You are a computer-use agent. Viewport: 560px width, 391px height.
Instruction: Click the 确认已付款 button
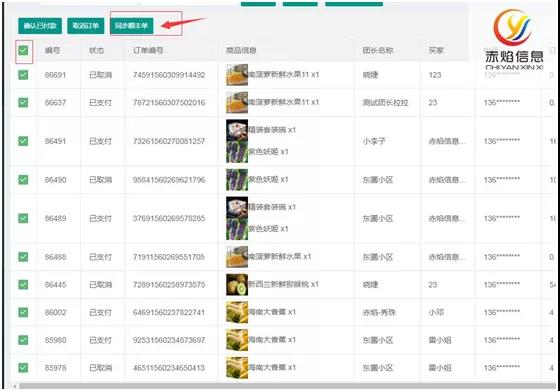(40, 26)
